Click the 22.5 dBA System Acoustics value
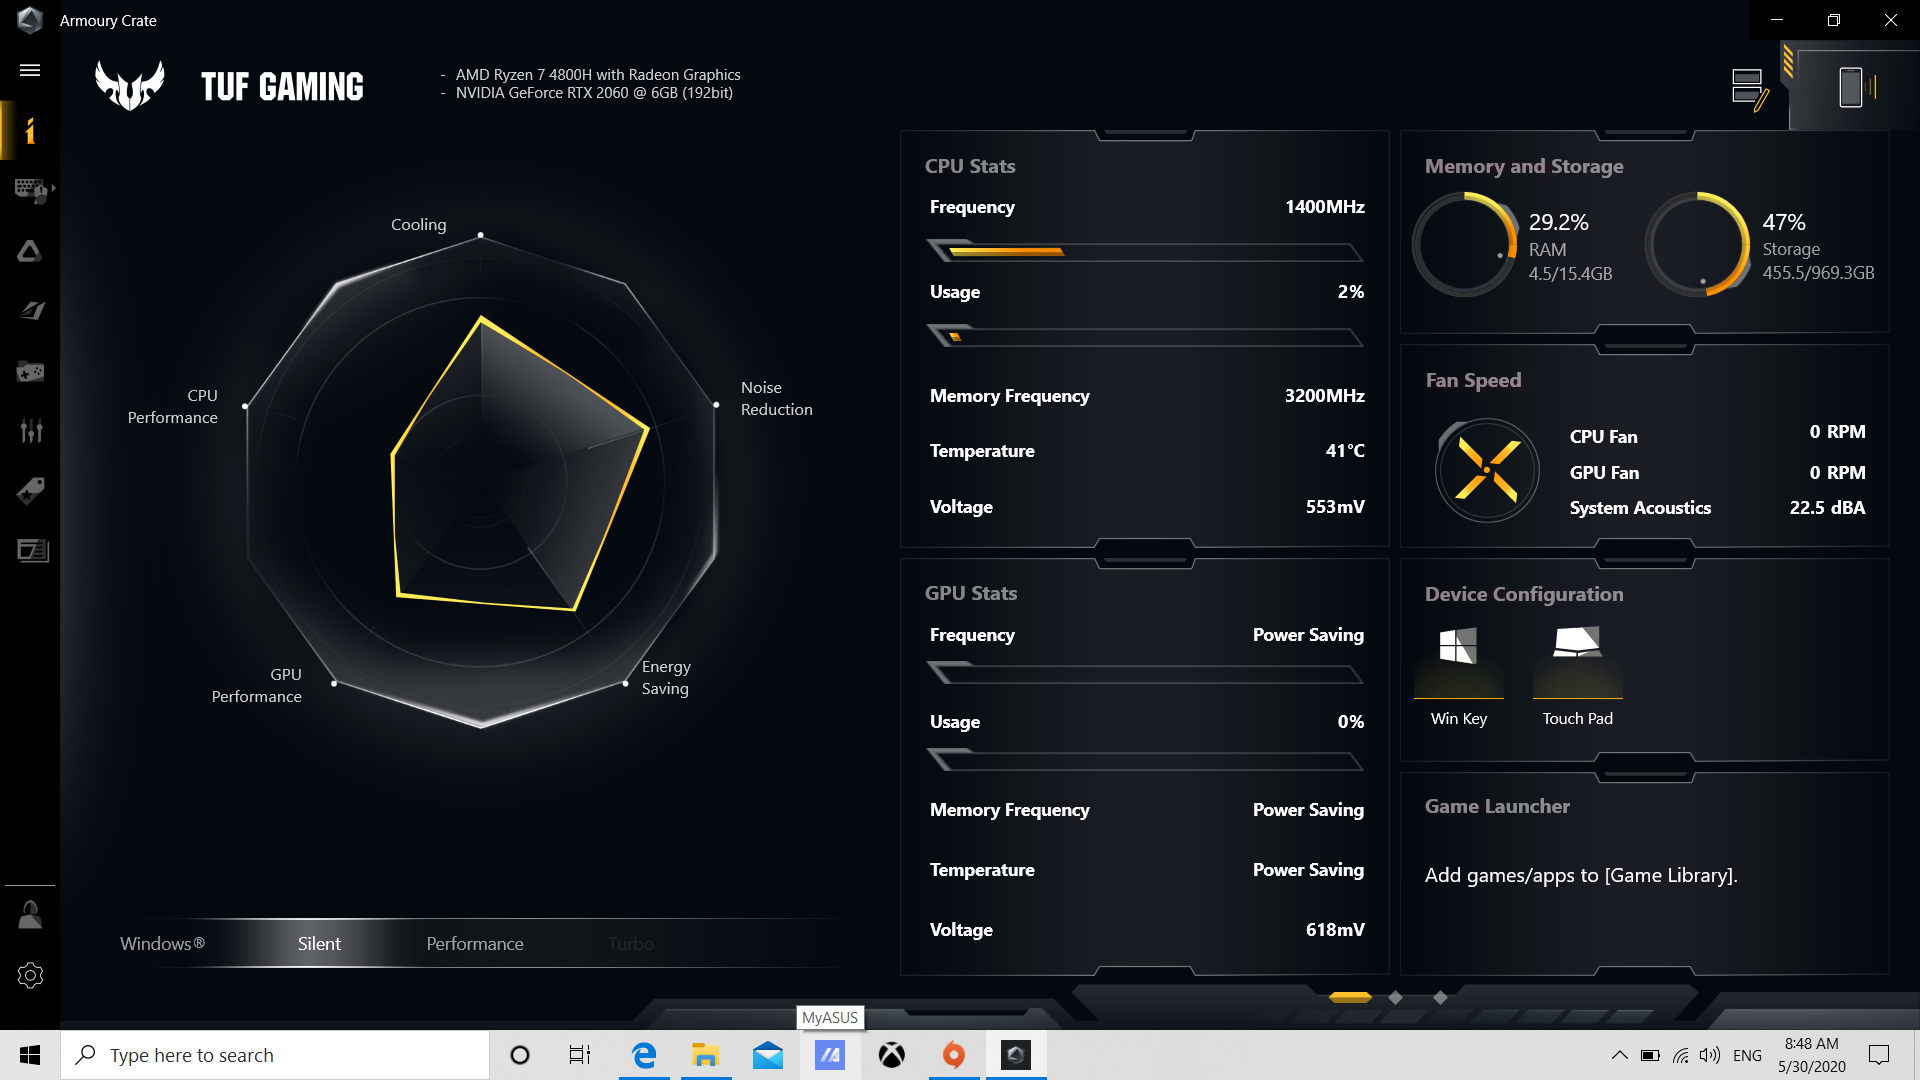The width and height of the screenshot is (1920, 1080). tap(1827, 508)
